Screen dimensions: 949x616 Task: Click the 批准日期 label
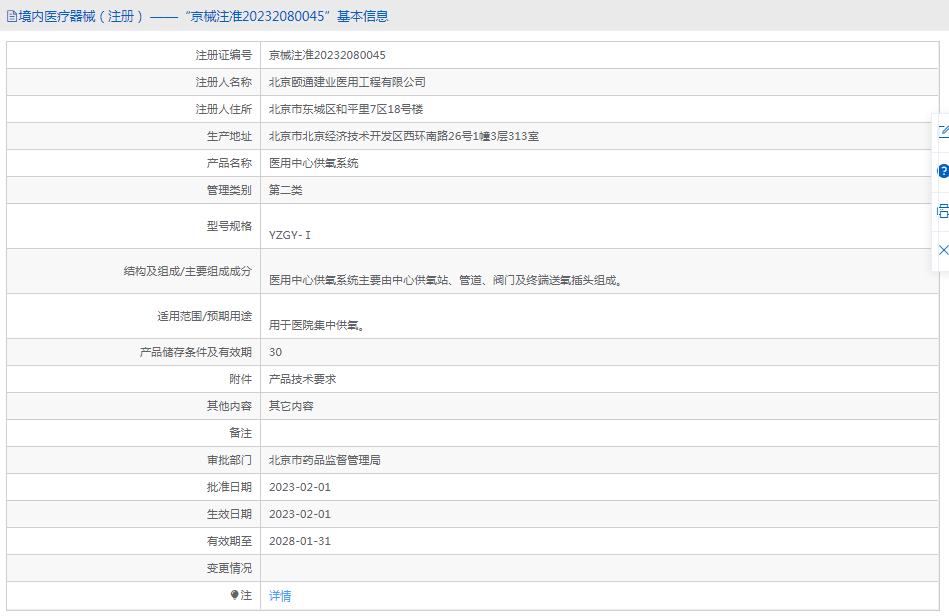click(x=229, y=487)
